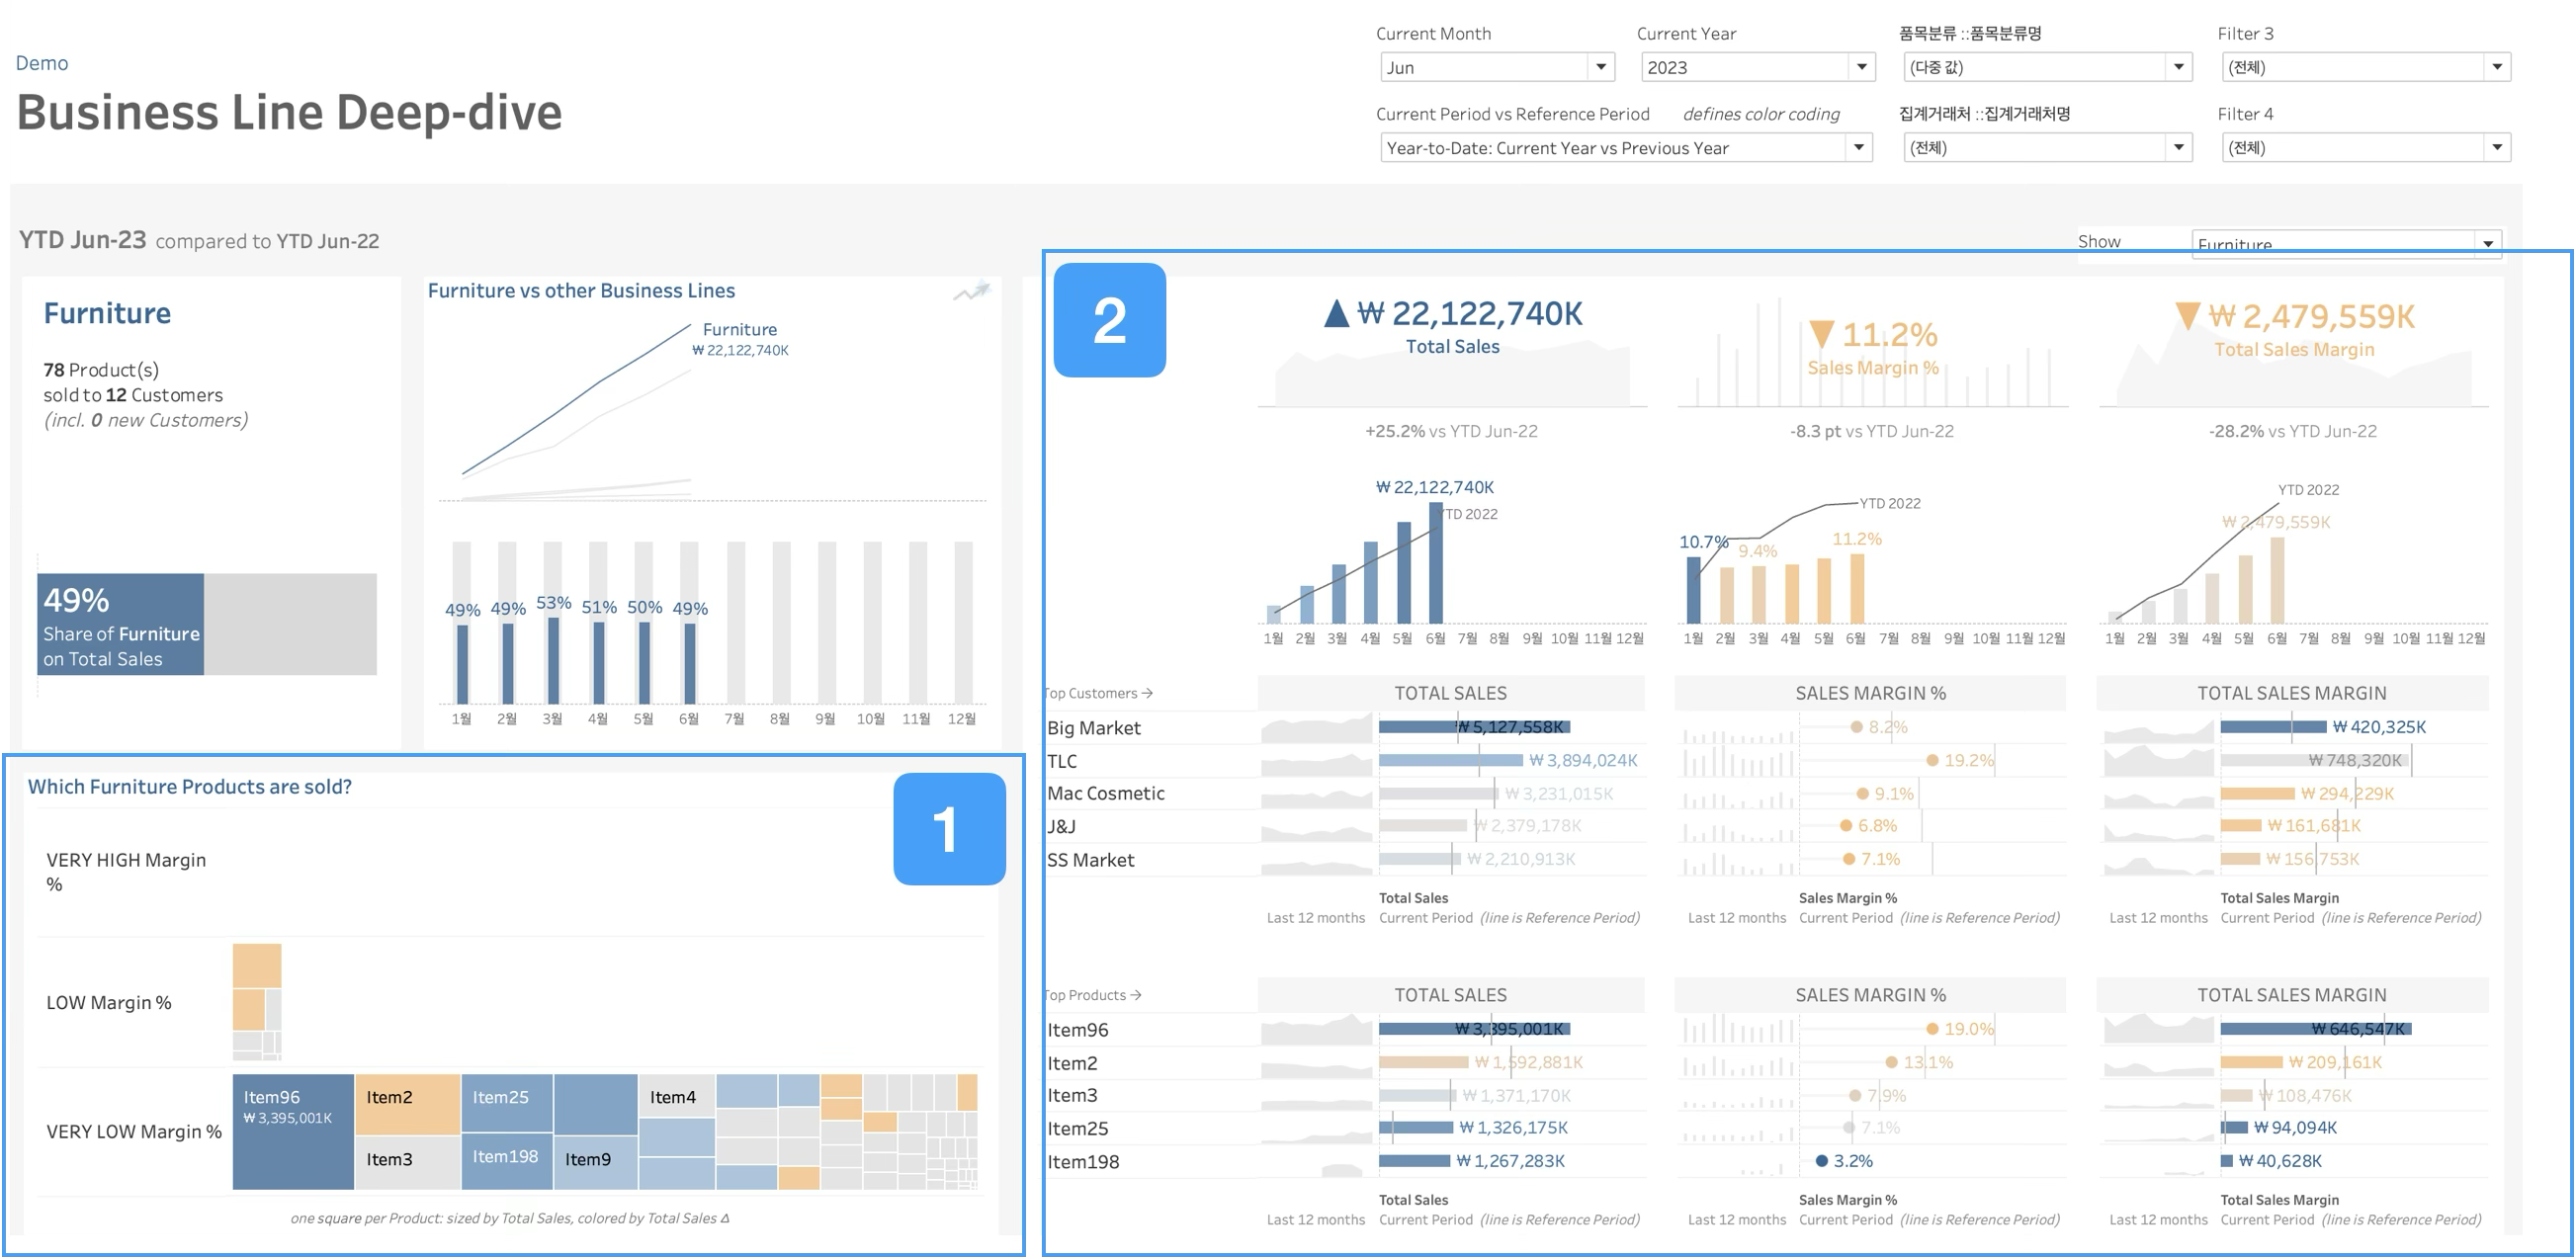Click the Demo link above the title

tap(42, 63)
